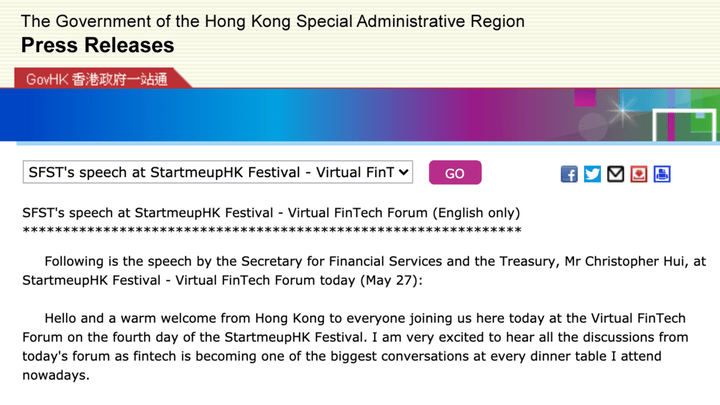Click the red download icon
The height and width of the screenshot is (405, 720).
[x=638, y=174]
